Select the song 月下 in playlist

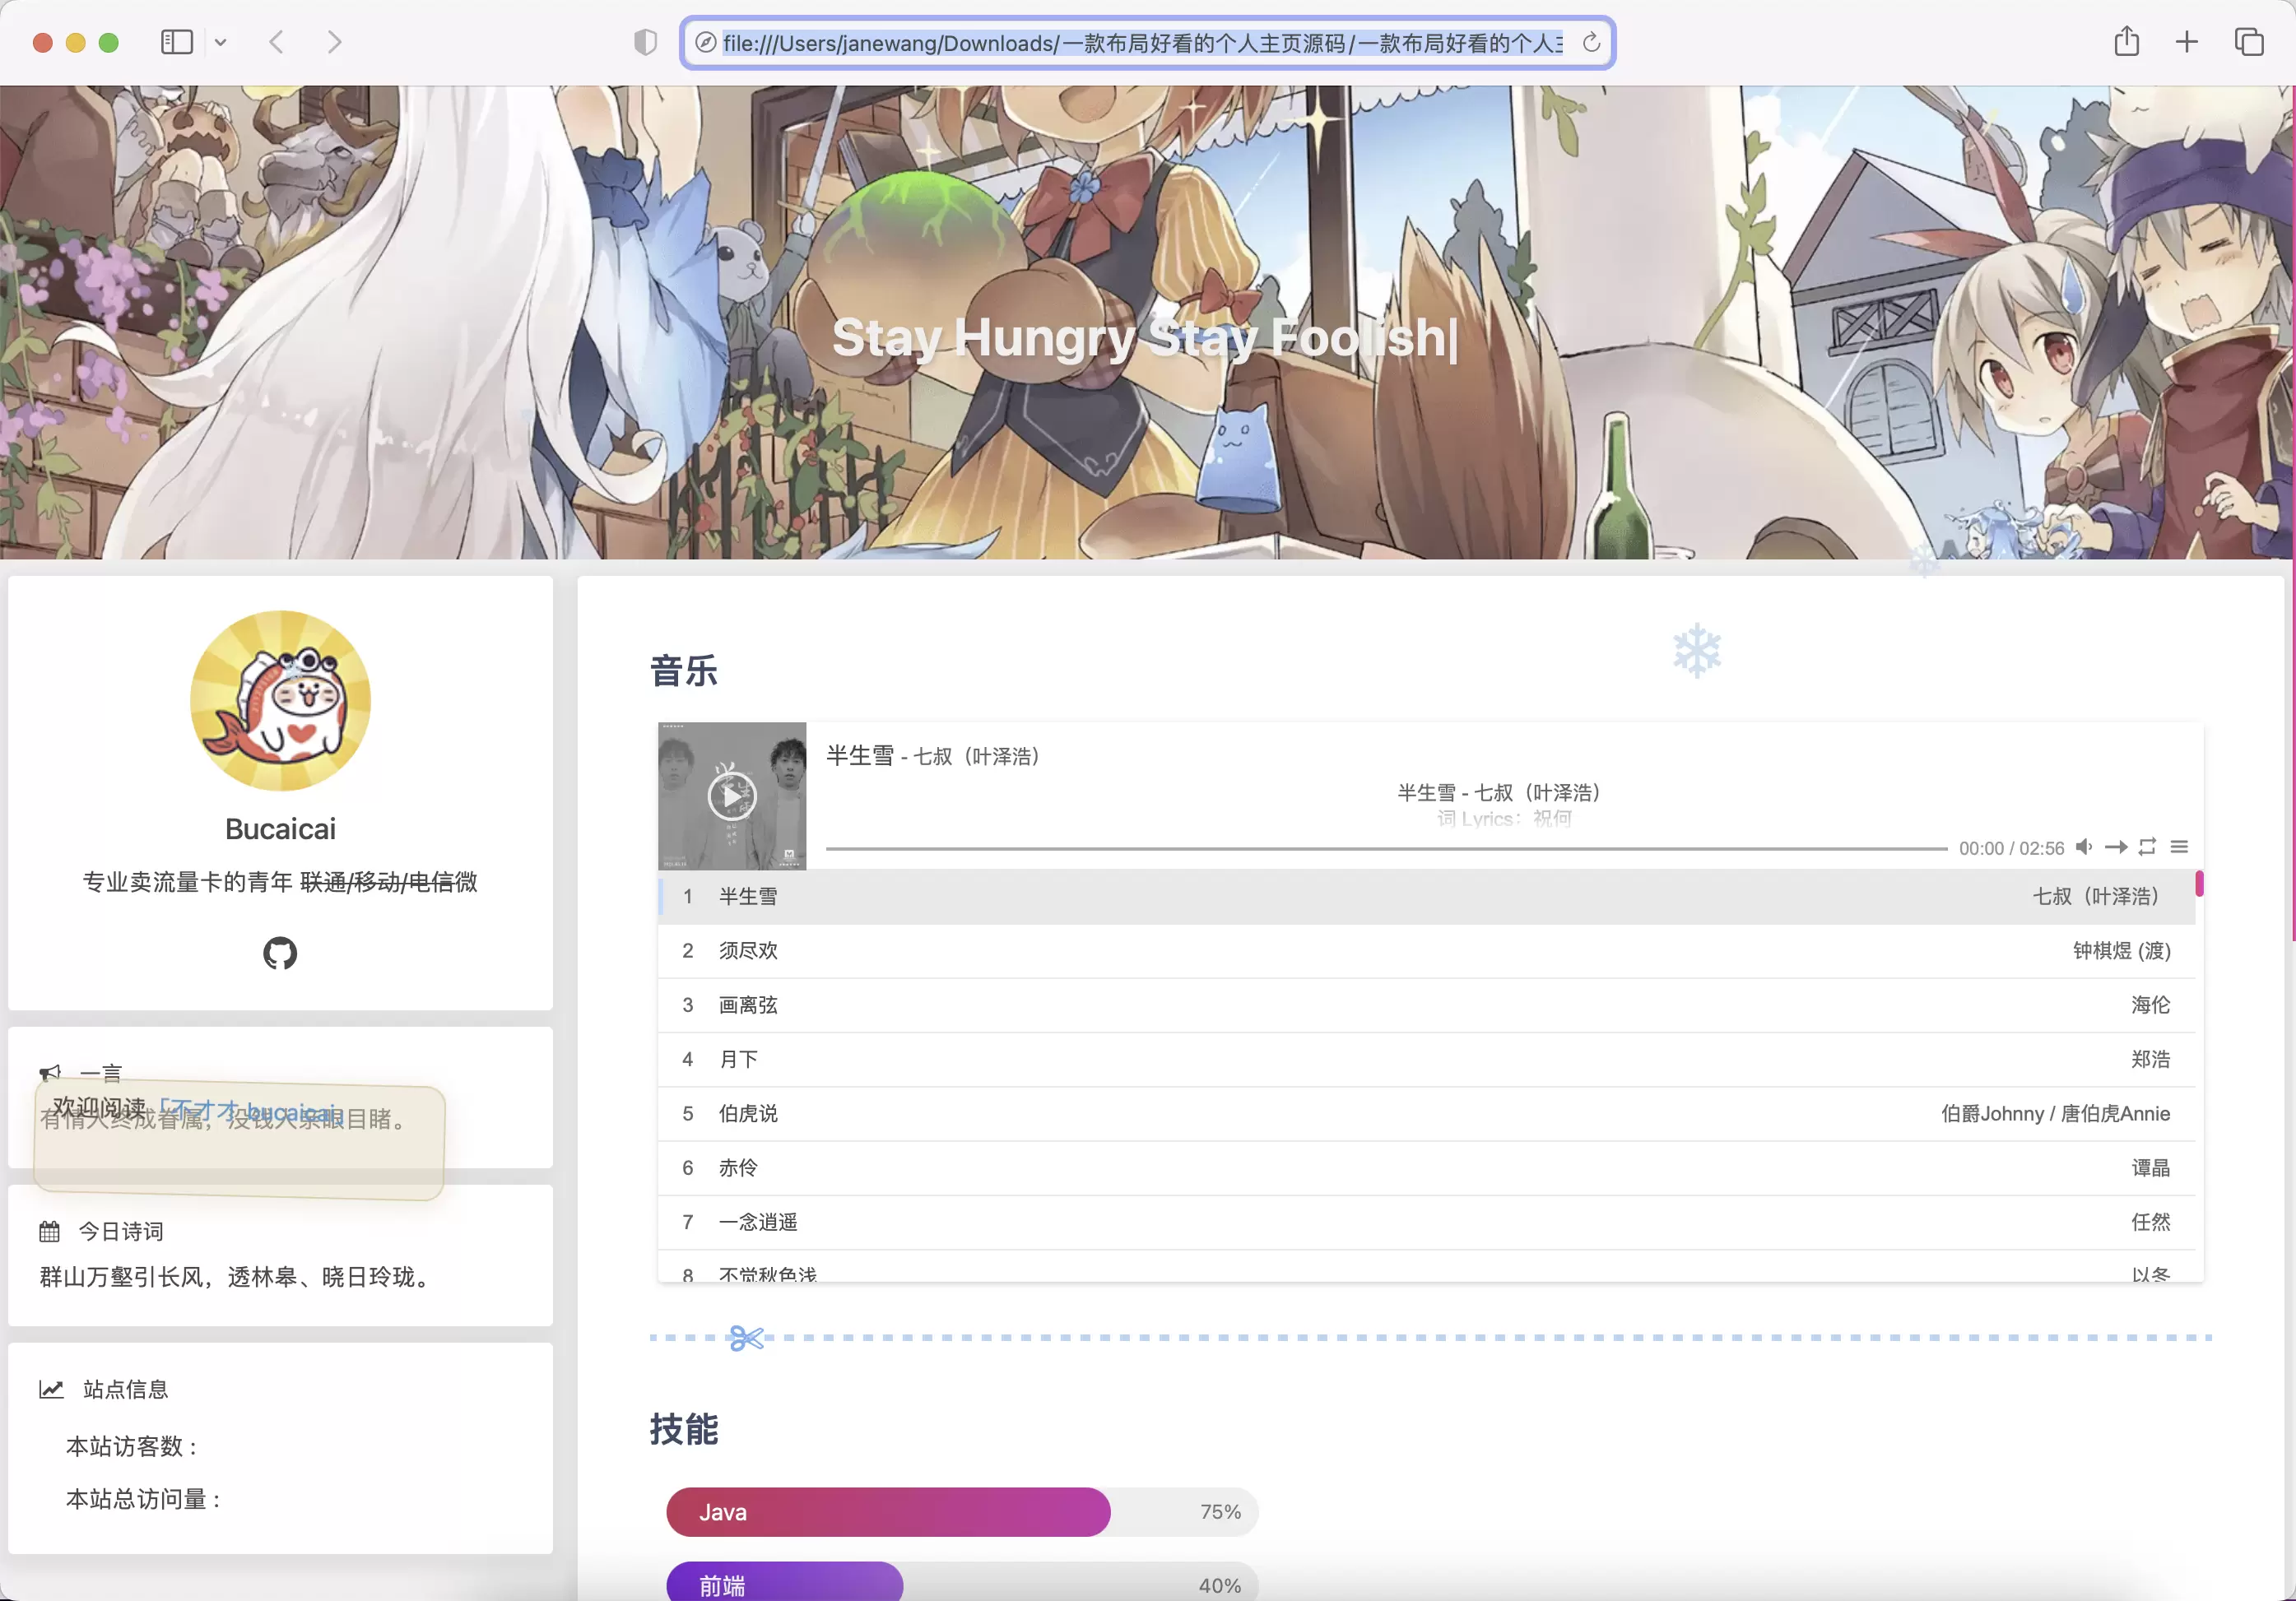click(x=1426, y=1059)
